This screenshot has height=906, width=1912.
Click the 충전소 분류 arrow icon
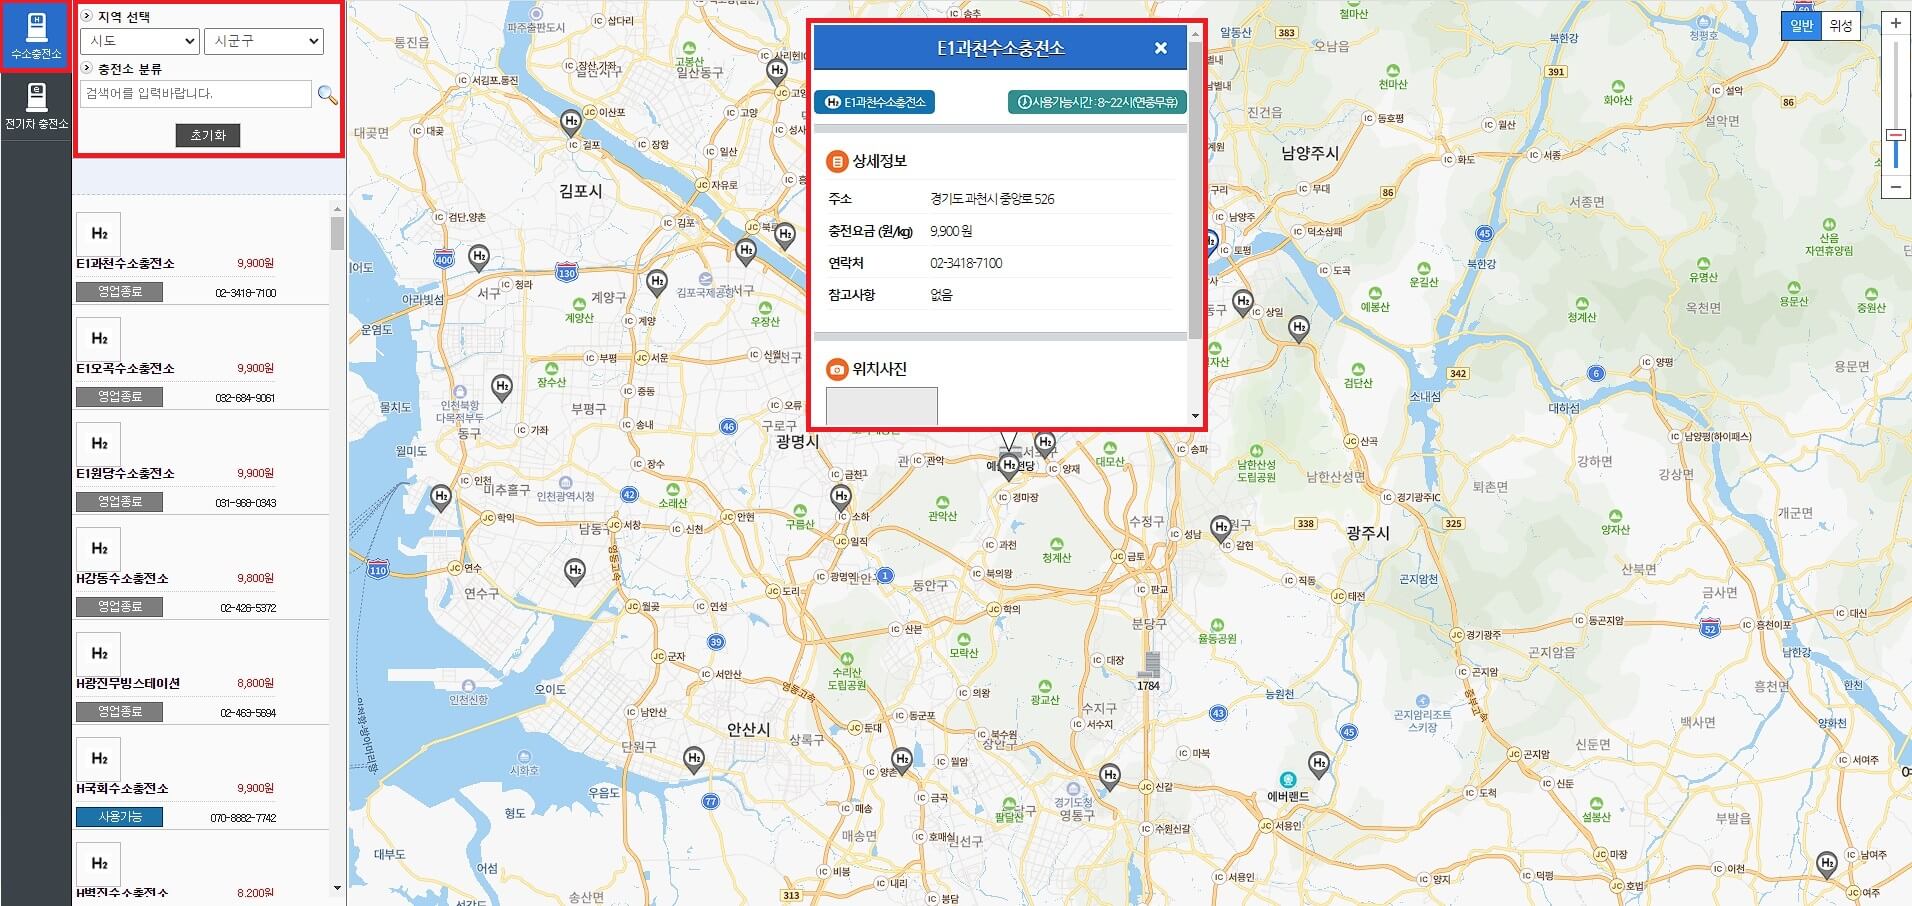click(x=87, y=68)
